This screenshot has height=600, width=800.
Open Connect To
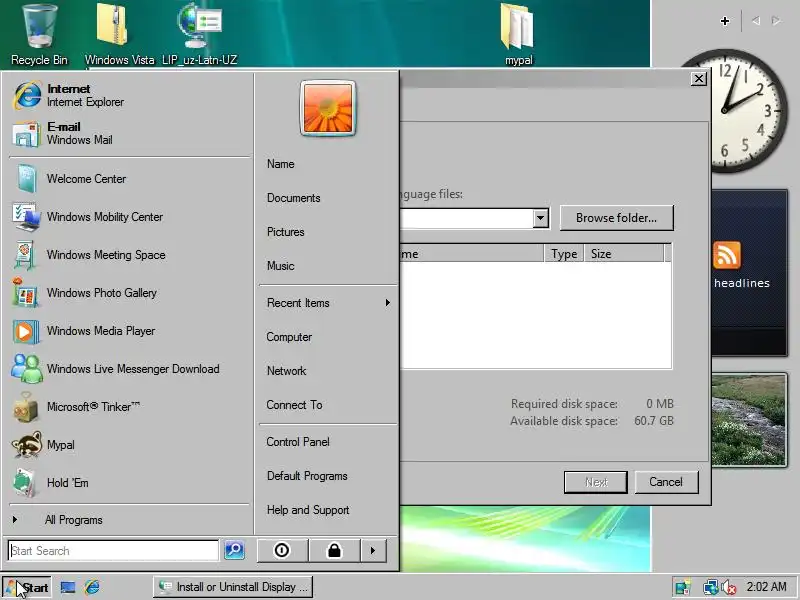328,405
